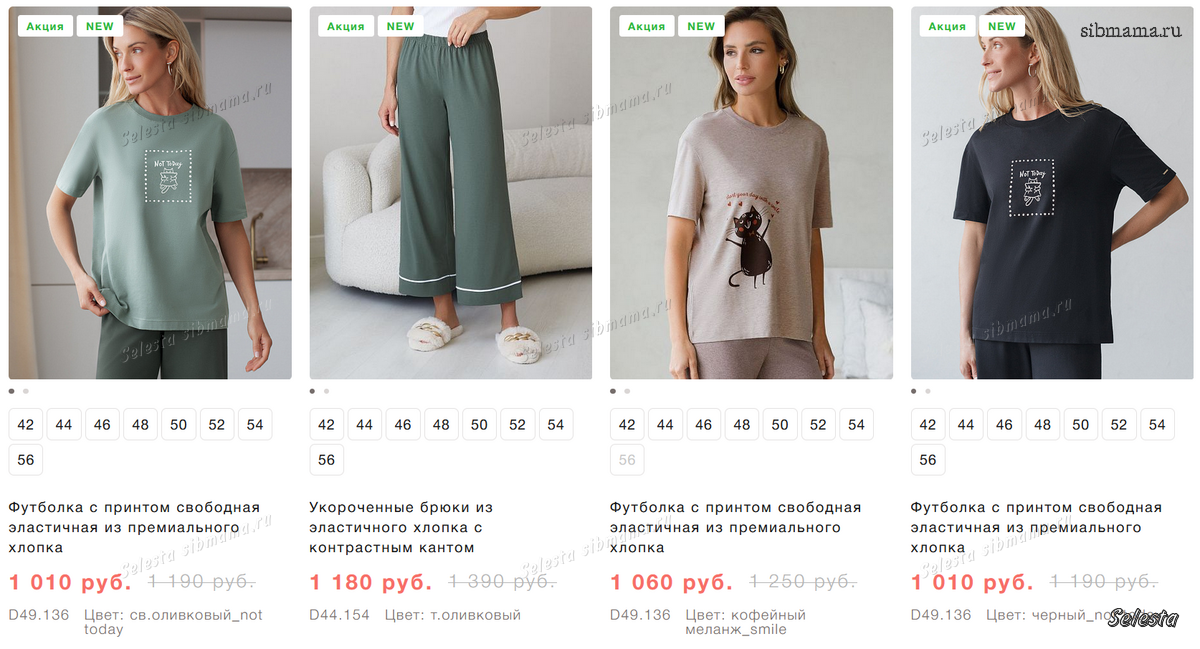Show second photo of the green T-shirt

(26, 391)
